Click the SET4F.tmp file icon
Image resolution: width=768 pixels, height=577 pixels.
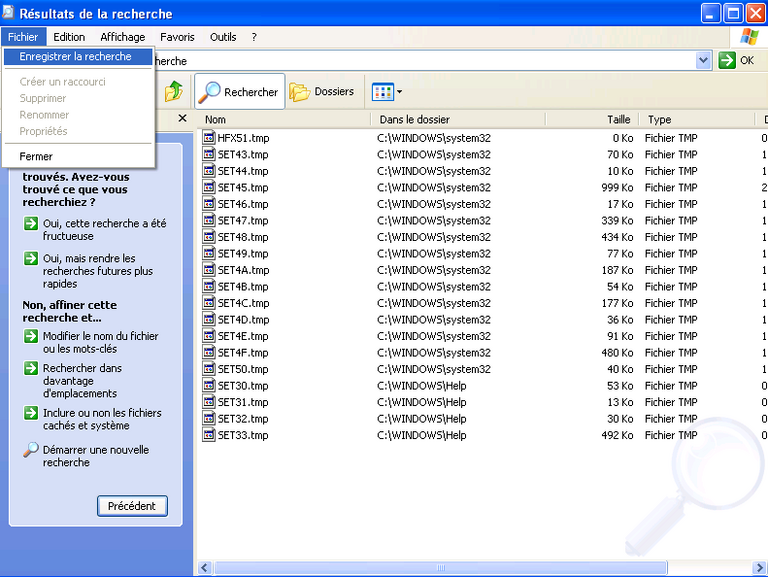click(209, 352)
